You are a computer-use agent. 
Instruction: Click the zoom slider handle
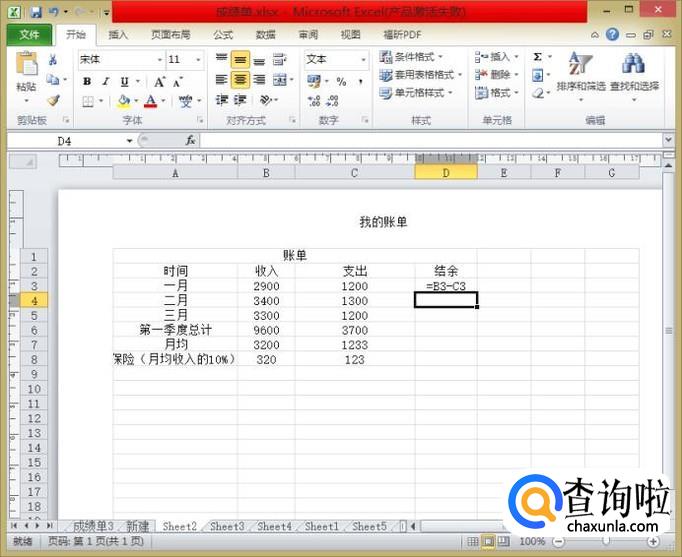pyautogui.click(x=605, y=541)
